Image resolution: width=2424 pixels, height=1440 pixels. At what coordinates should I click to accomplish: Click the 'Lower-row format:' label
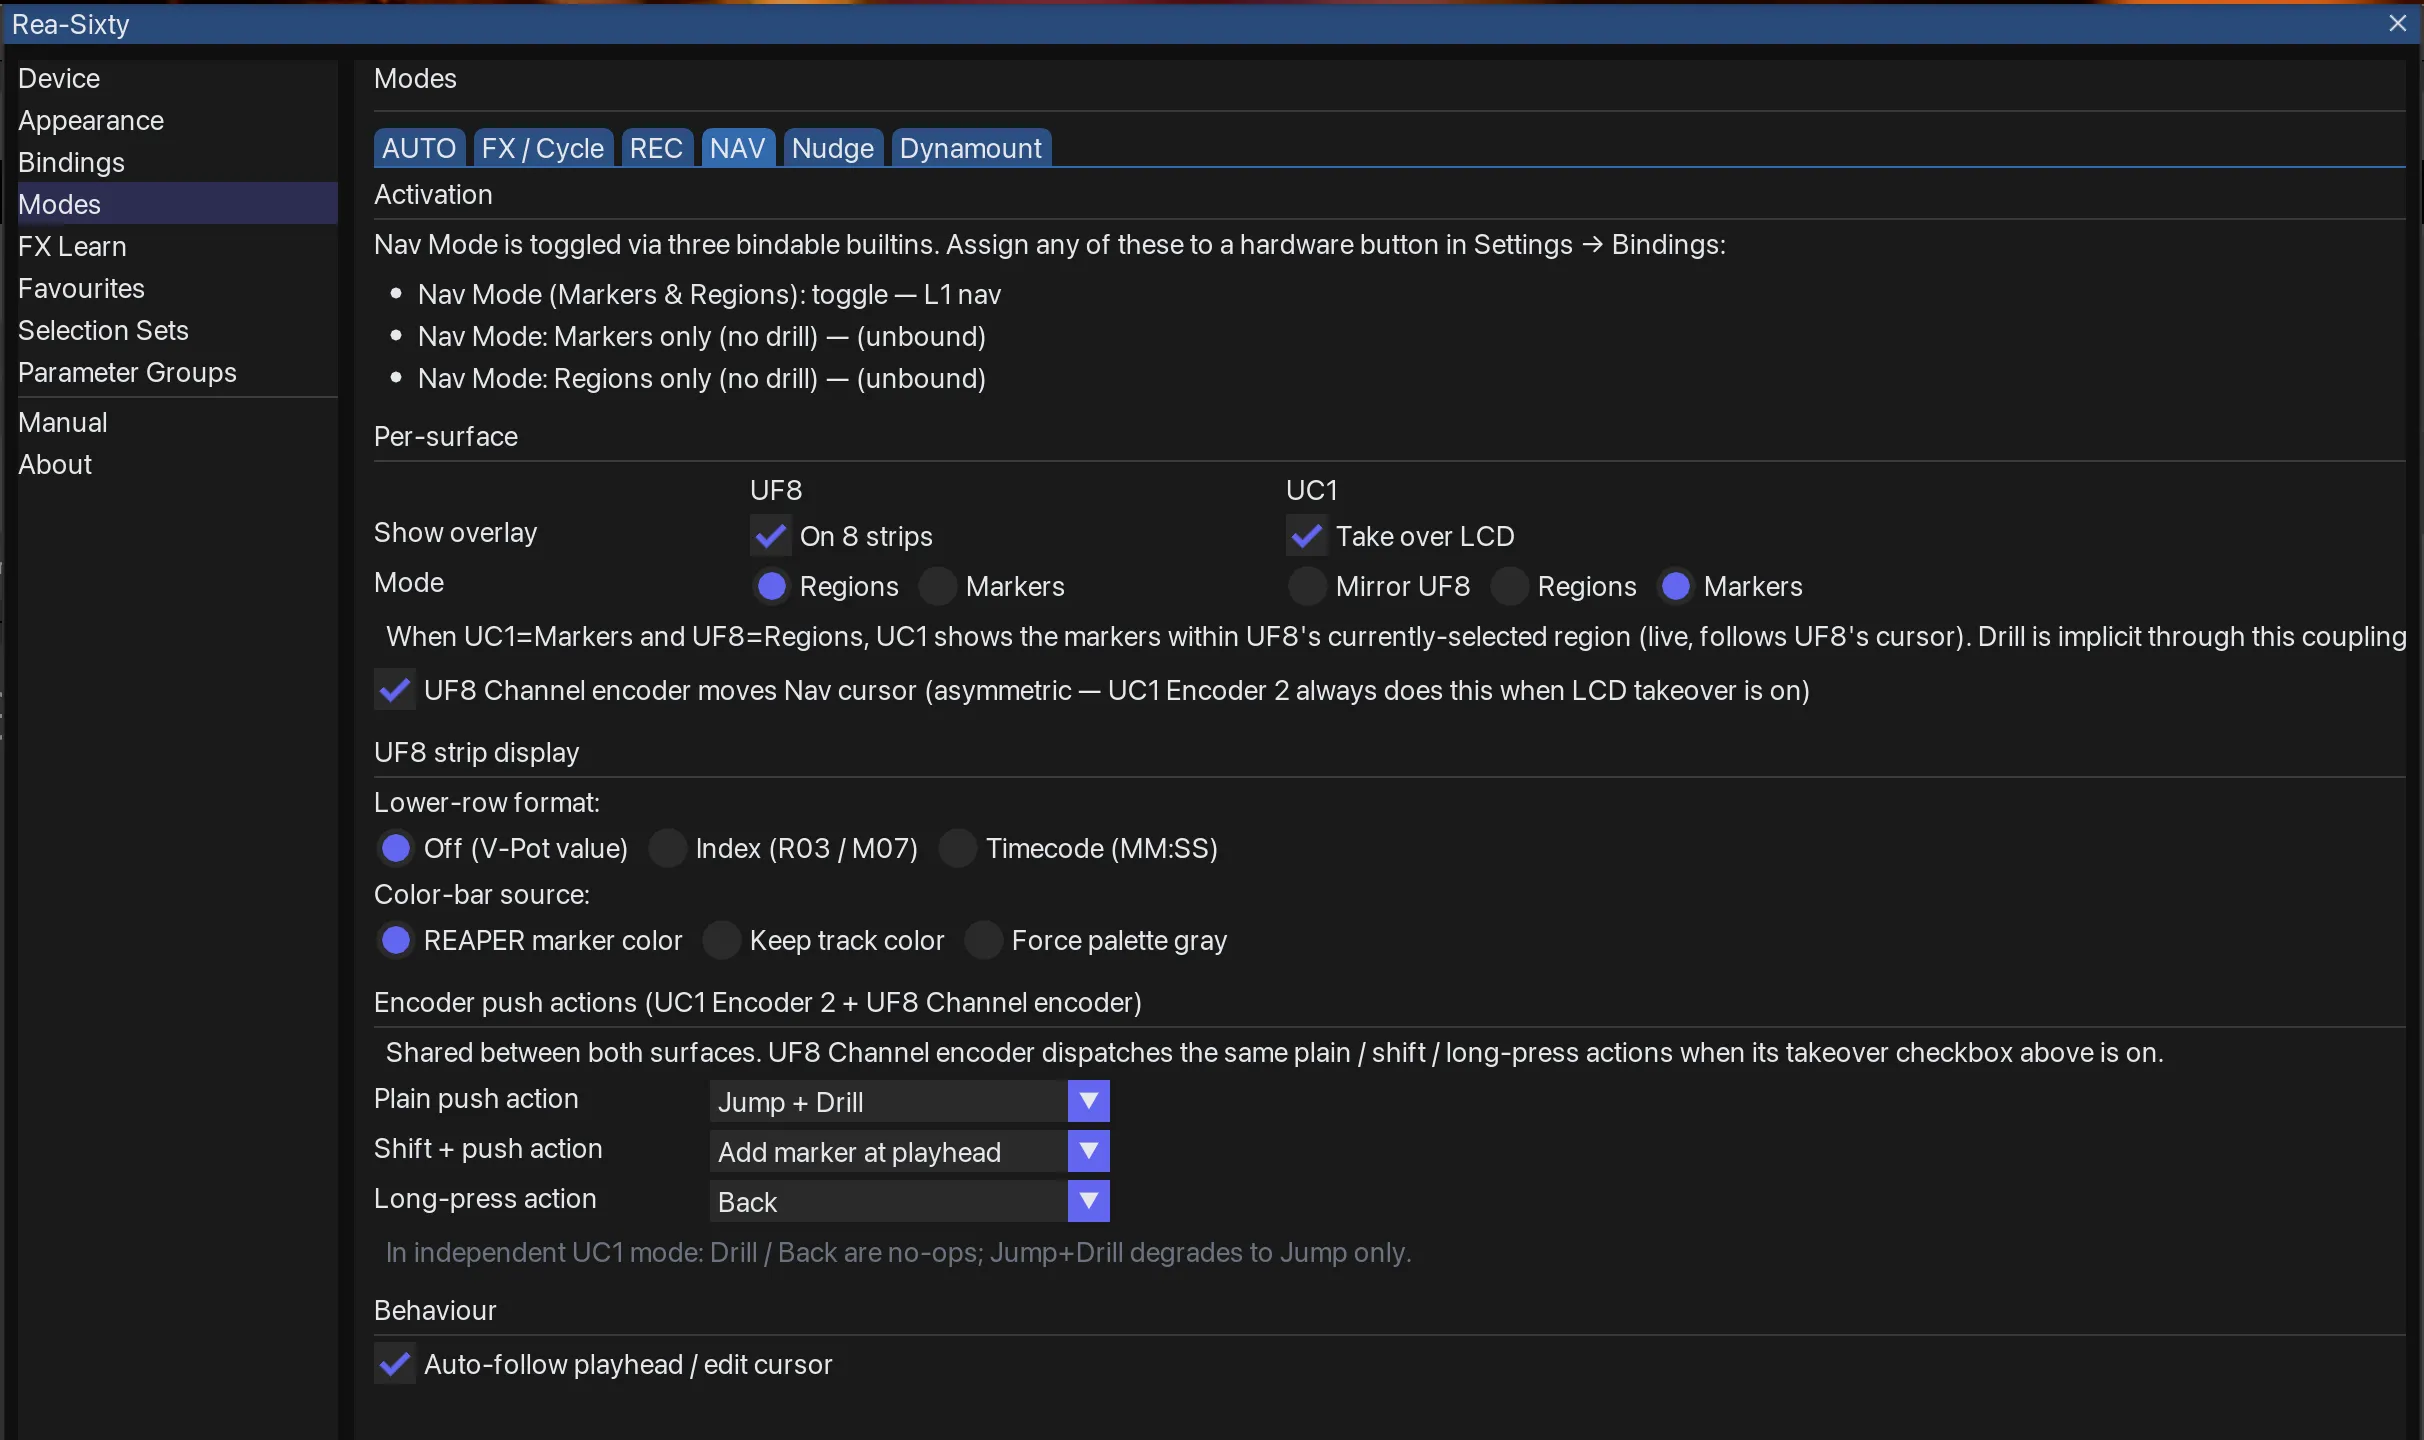[487, 802]
